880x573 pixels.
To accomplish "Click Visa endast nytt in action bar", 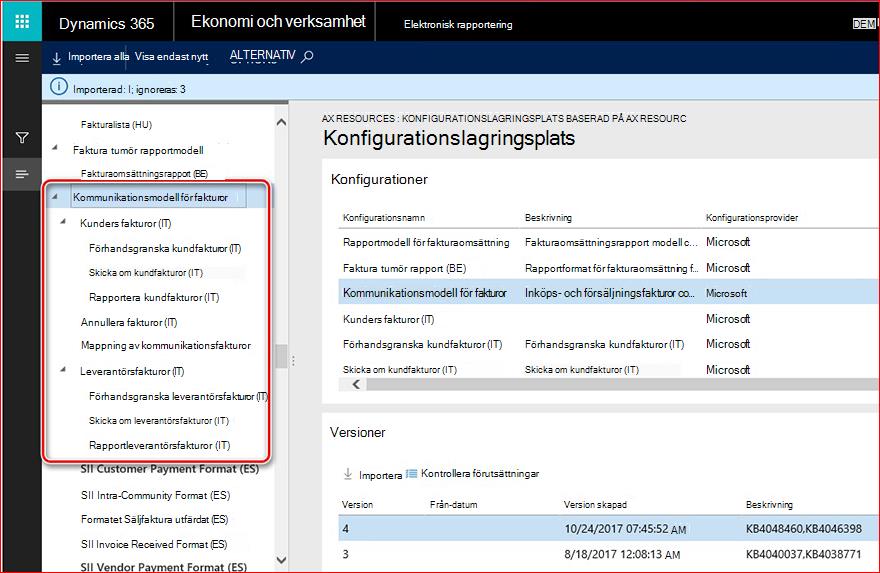I will 171,57.
